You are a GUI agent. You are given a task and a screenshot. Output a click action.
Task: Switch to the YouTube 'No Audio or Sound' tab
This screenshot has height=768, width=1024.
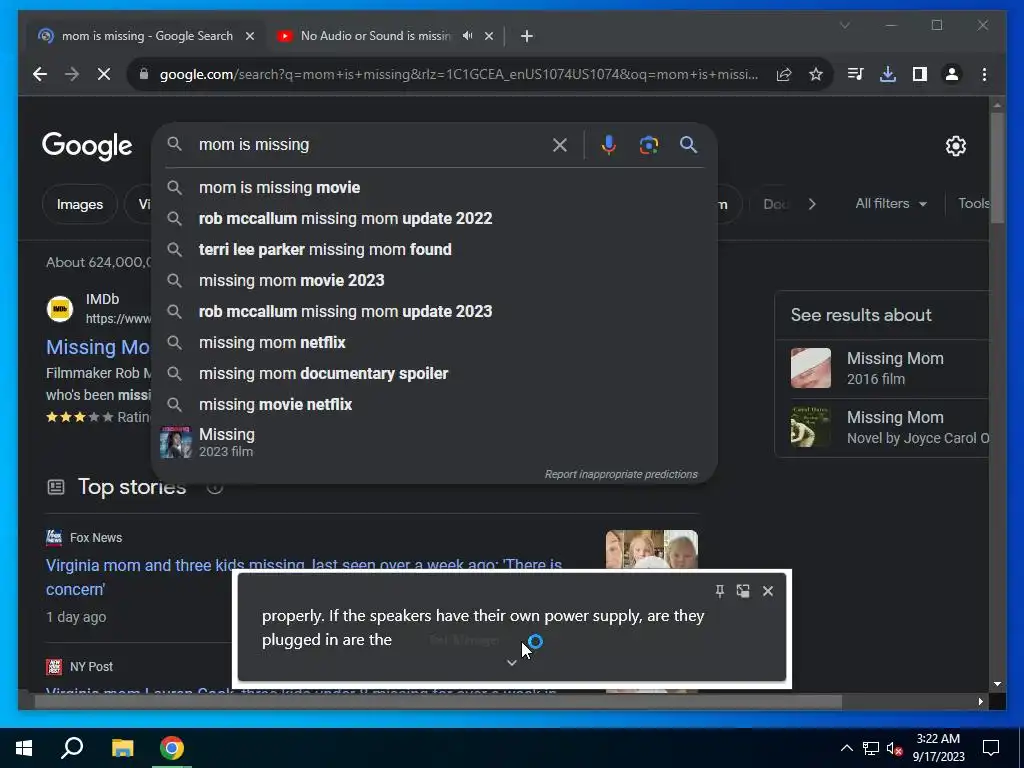375,36
